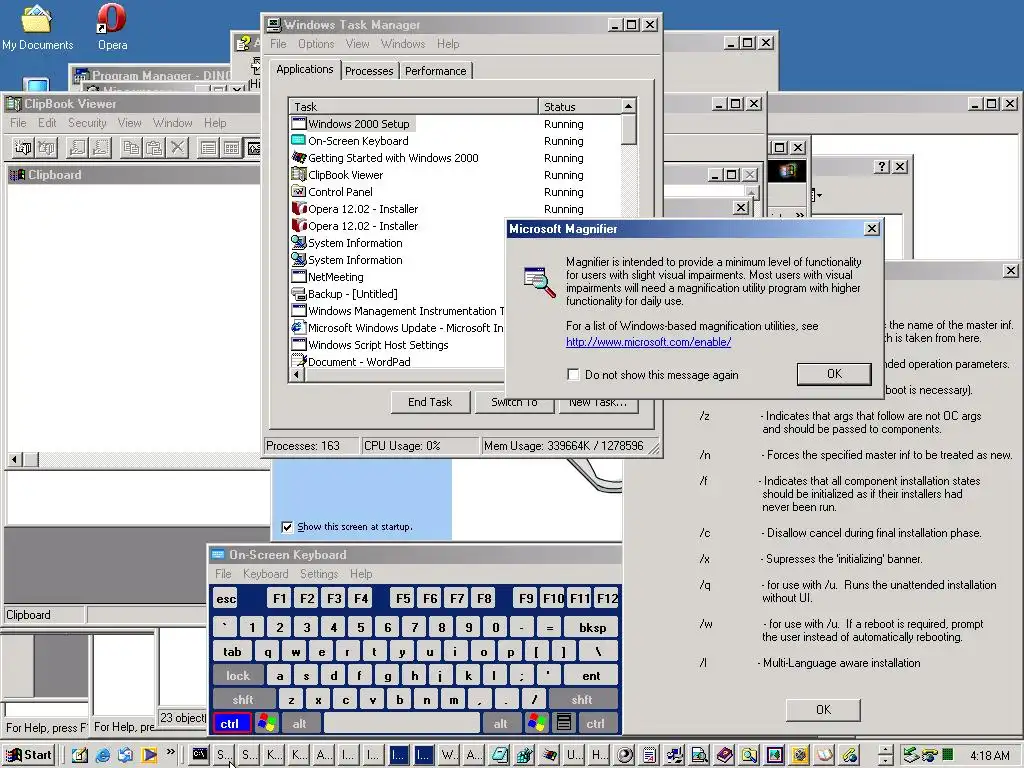Click the W... taskbar button
The image size is (1024, 768).
(x=448, y=755)
